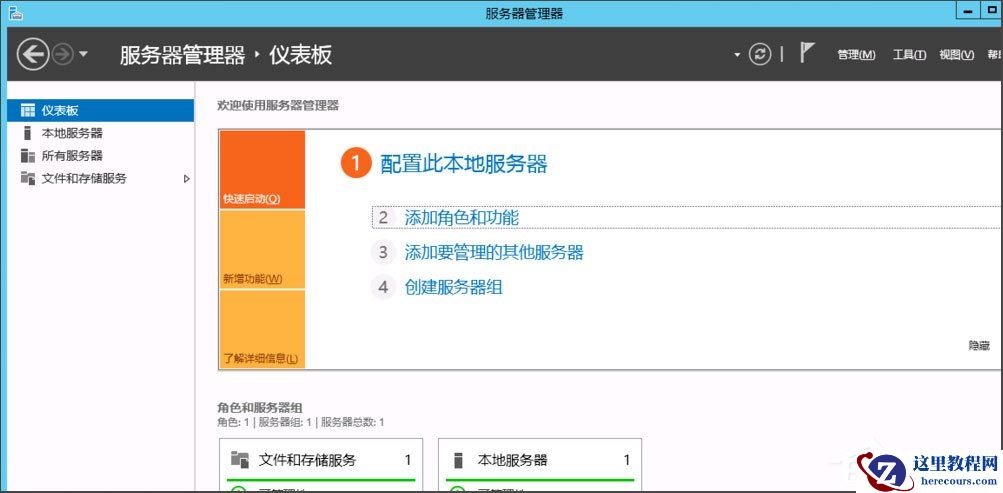Click the orange step 1 circle
This screenshot has width=1003, height=493.
[356, 164]
